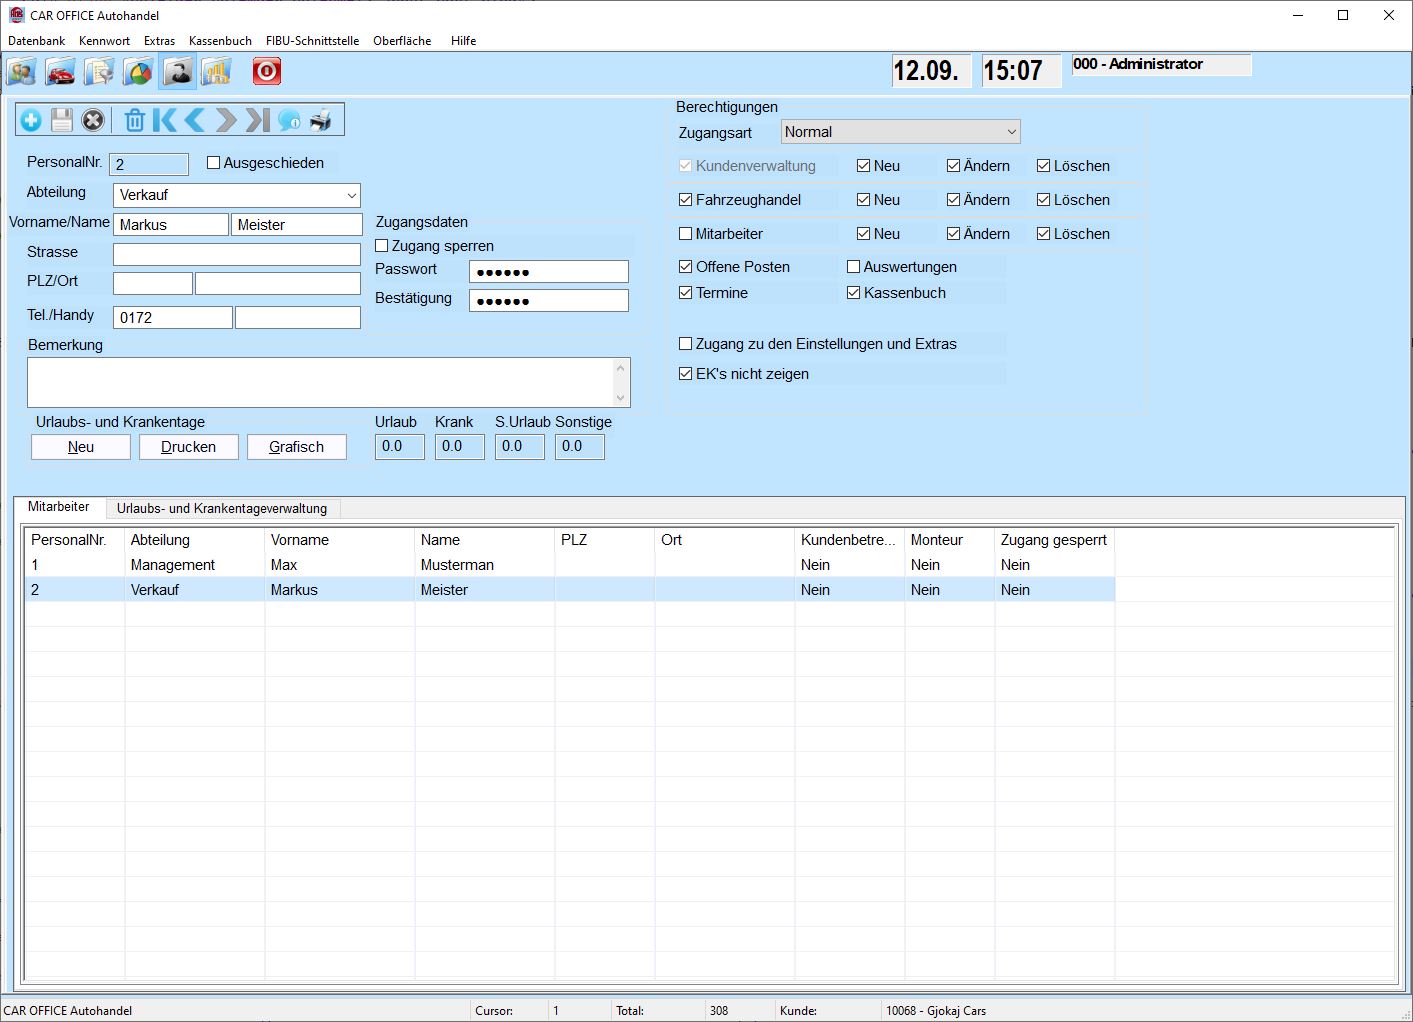Click the red power exit icon
1413x1022 pixels.
click(266, 72)
